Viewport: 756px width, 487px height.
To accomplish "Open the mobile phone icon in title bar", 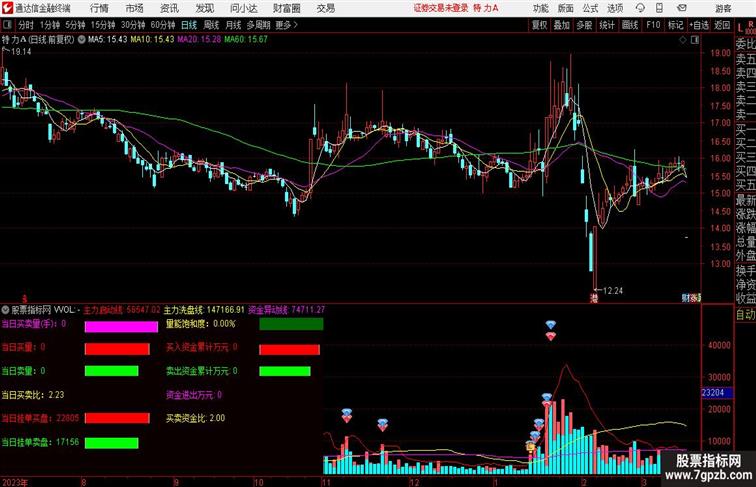I will click(x=659, y=8).
